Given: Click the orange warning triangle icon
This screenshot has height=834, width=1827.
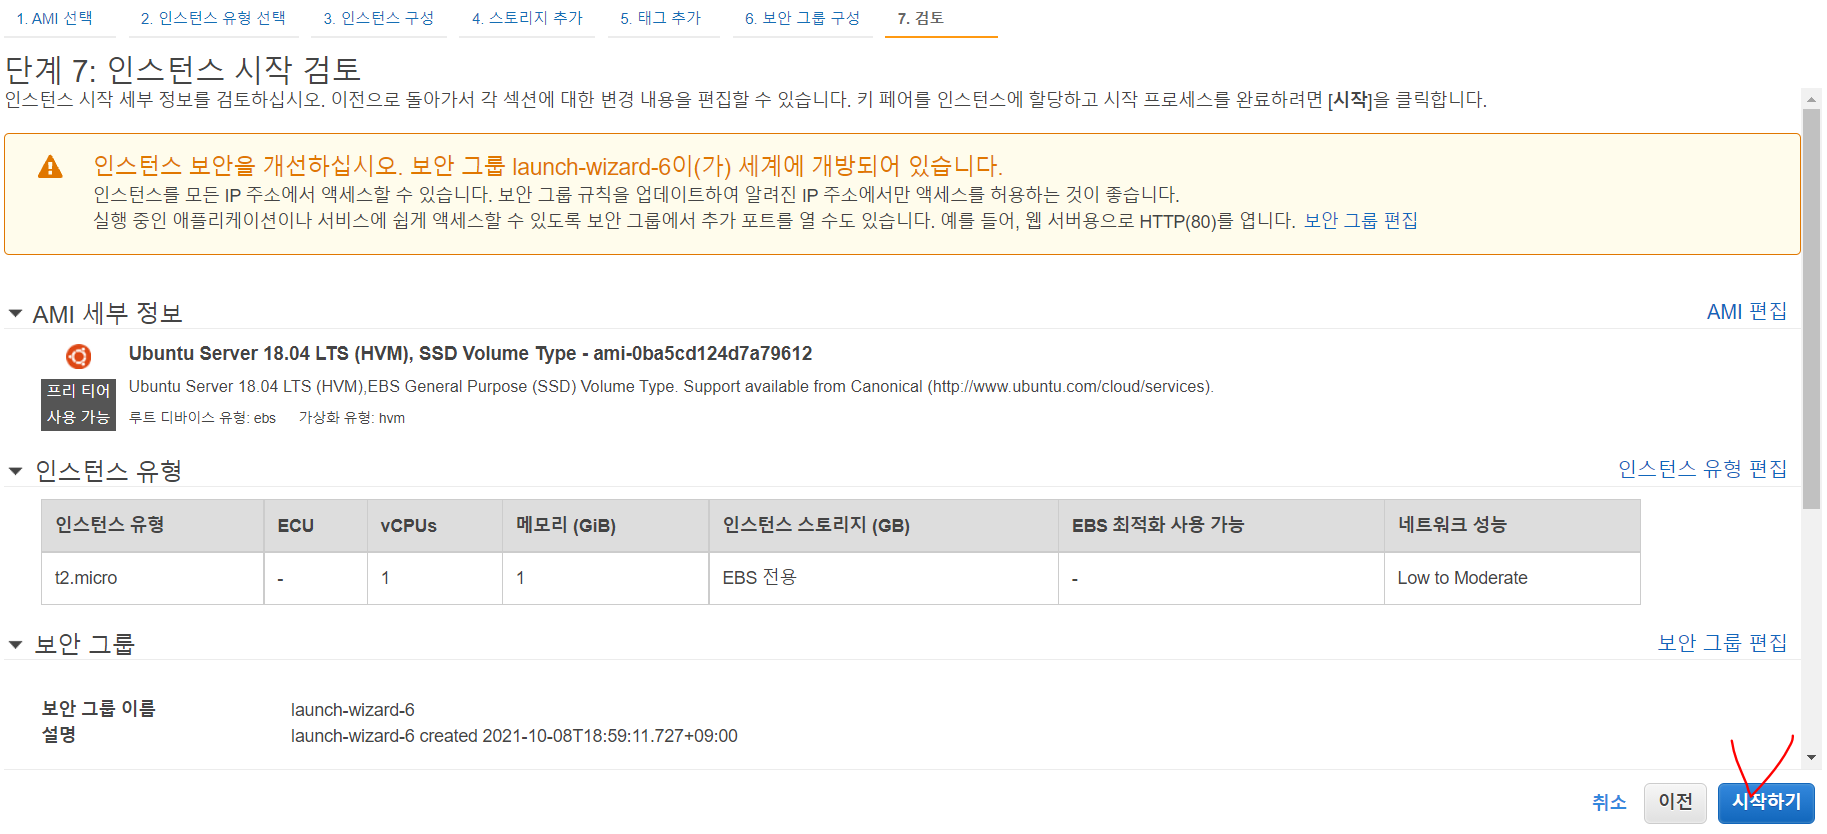Looking at the screenshot, I should coord(50,167).
